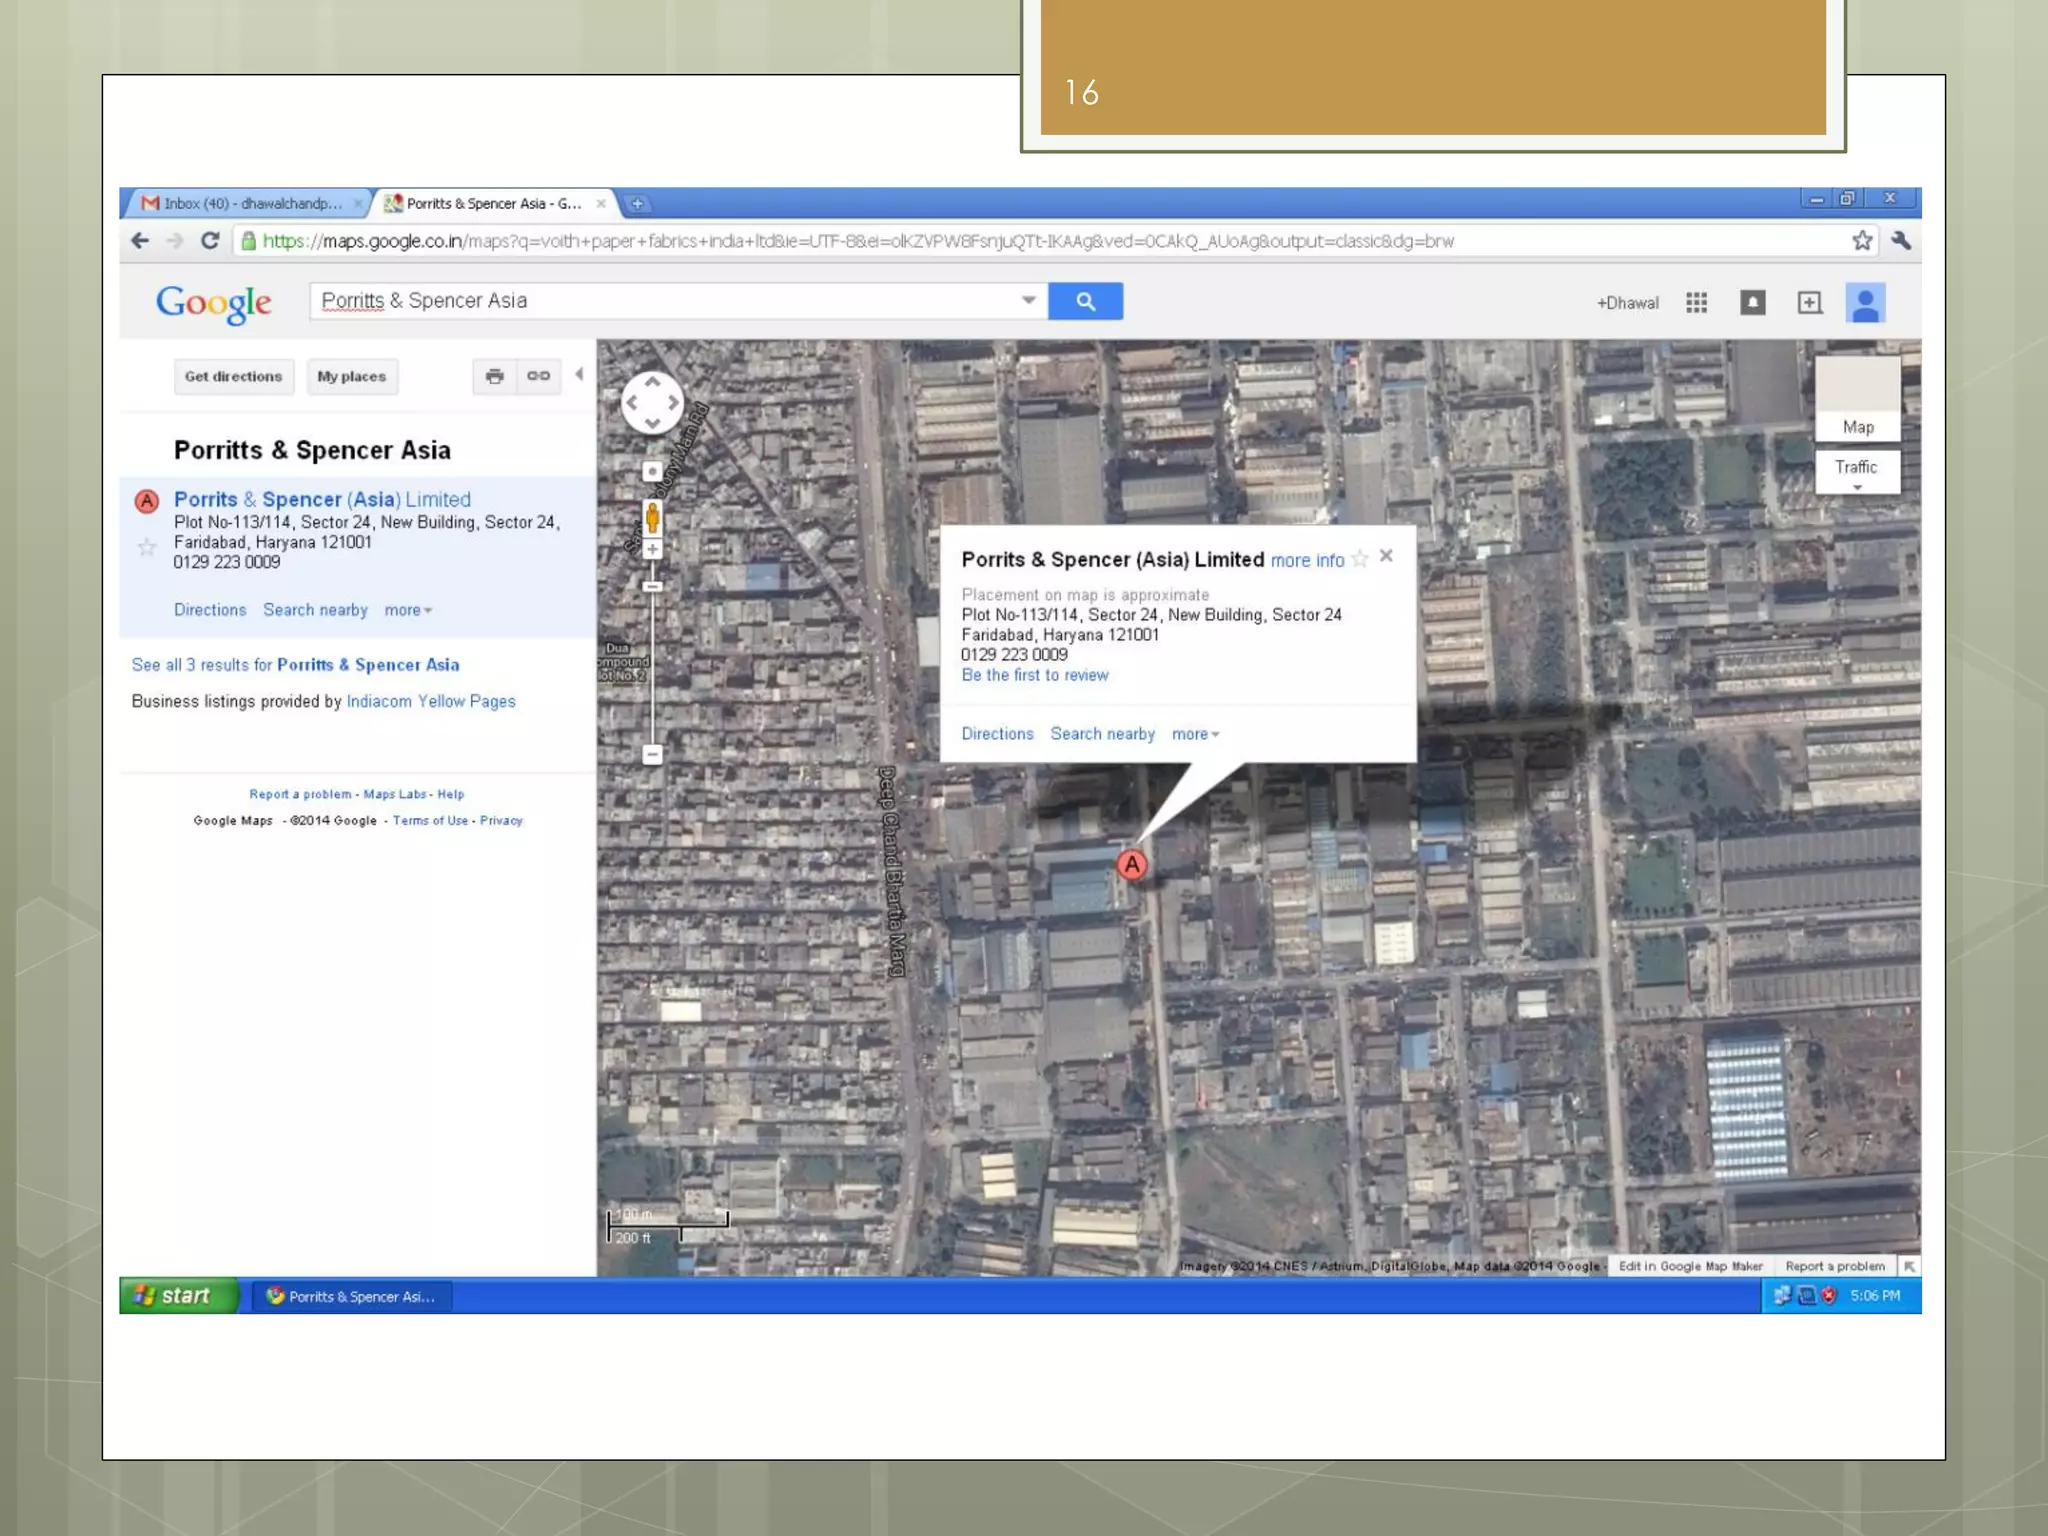Star the Porritts & Spencer info bubble
The height and width of the screenshot is (1536, 2048).
tap(1359, 559)
